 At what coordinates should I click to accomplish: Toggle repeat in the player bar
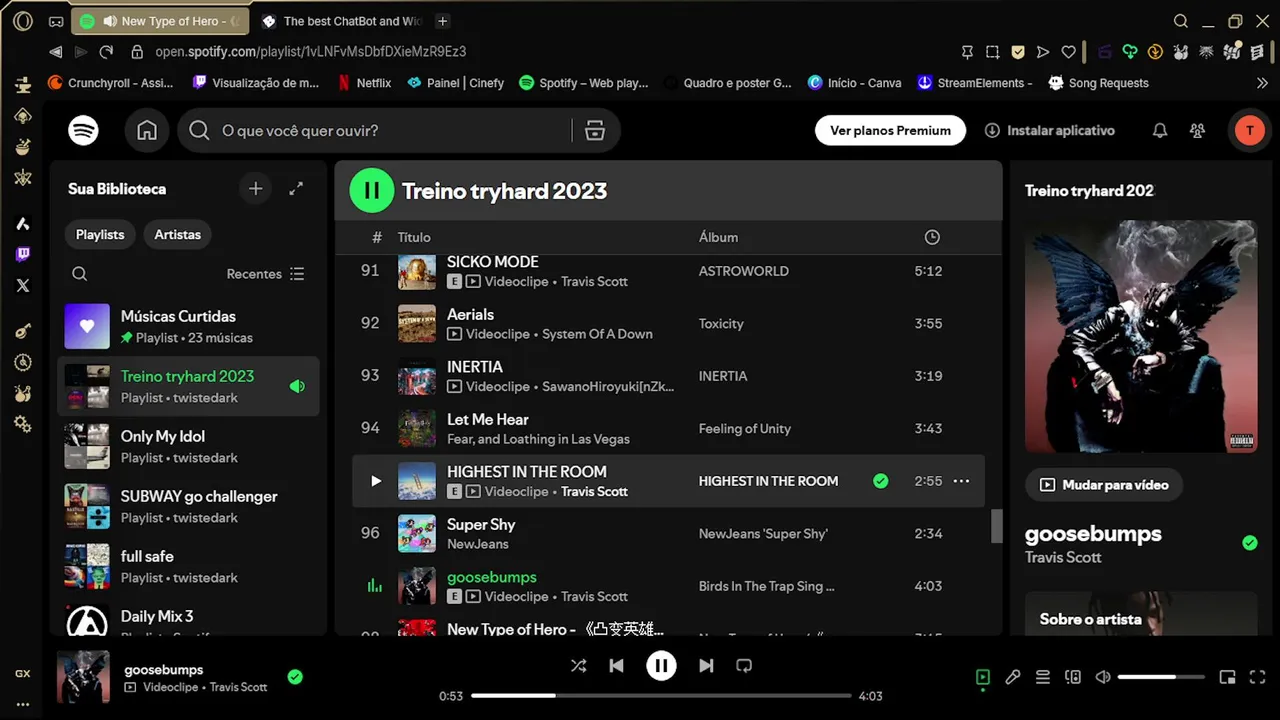click(x=744, y=666)
